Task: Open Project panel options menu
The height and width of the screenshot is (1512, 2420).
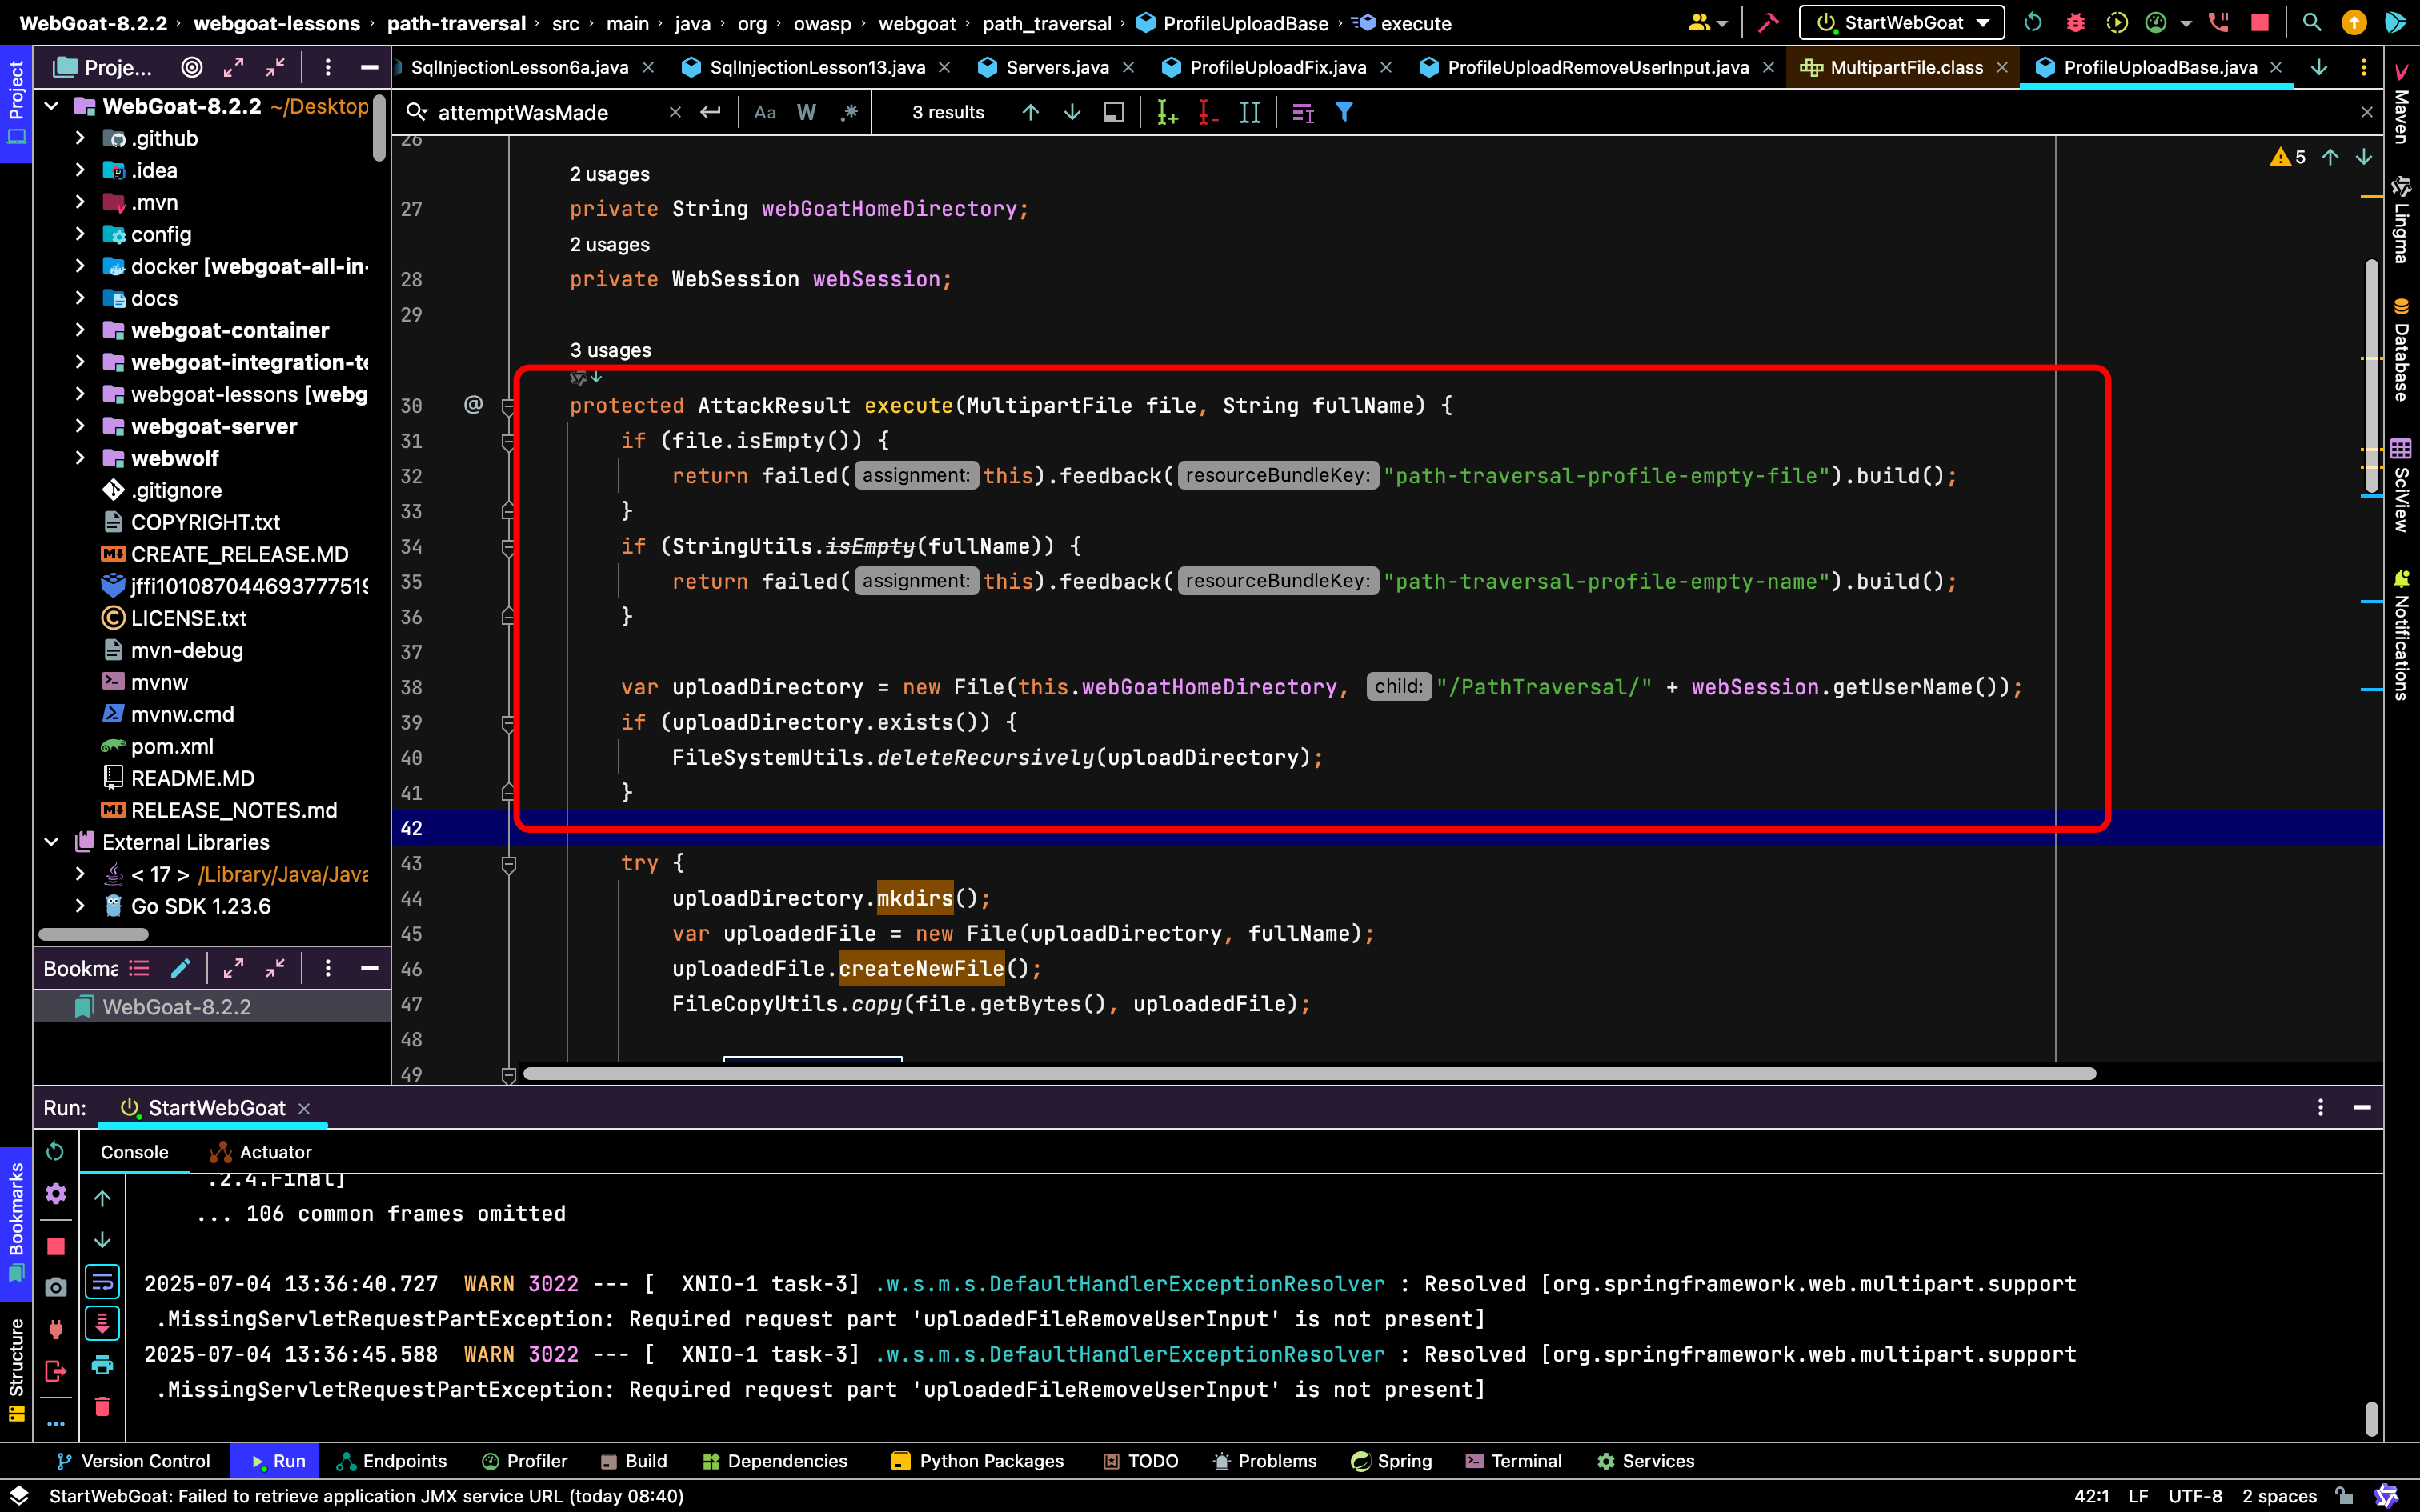Action: click(x=327, y=67)
